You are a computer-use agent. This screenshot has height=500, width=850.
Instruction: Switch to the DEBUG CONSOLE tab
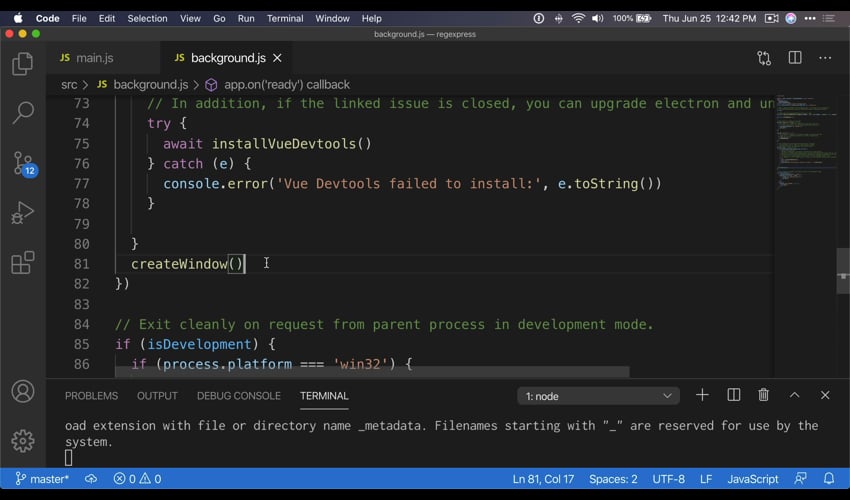(239, 396)
